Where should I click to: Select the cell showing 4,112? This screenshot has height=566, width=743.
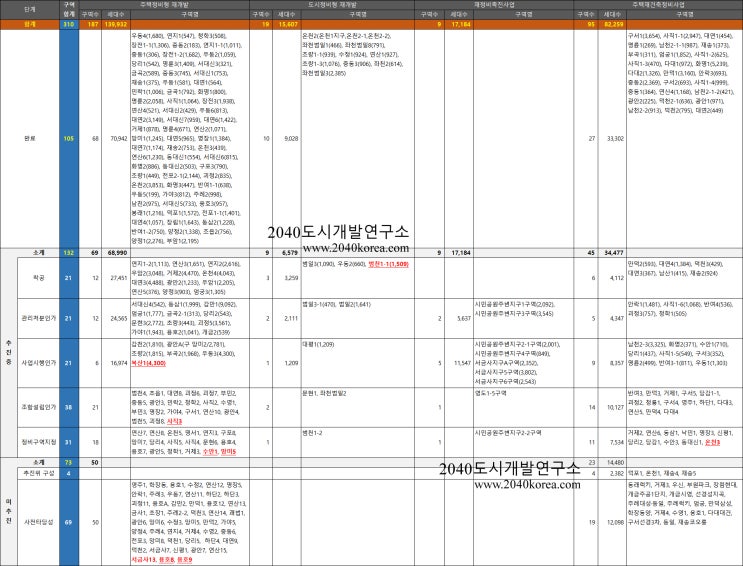click(612, 278)
